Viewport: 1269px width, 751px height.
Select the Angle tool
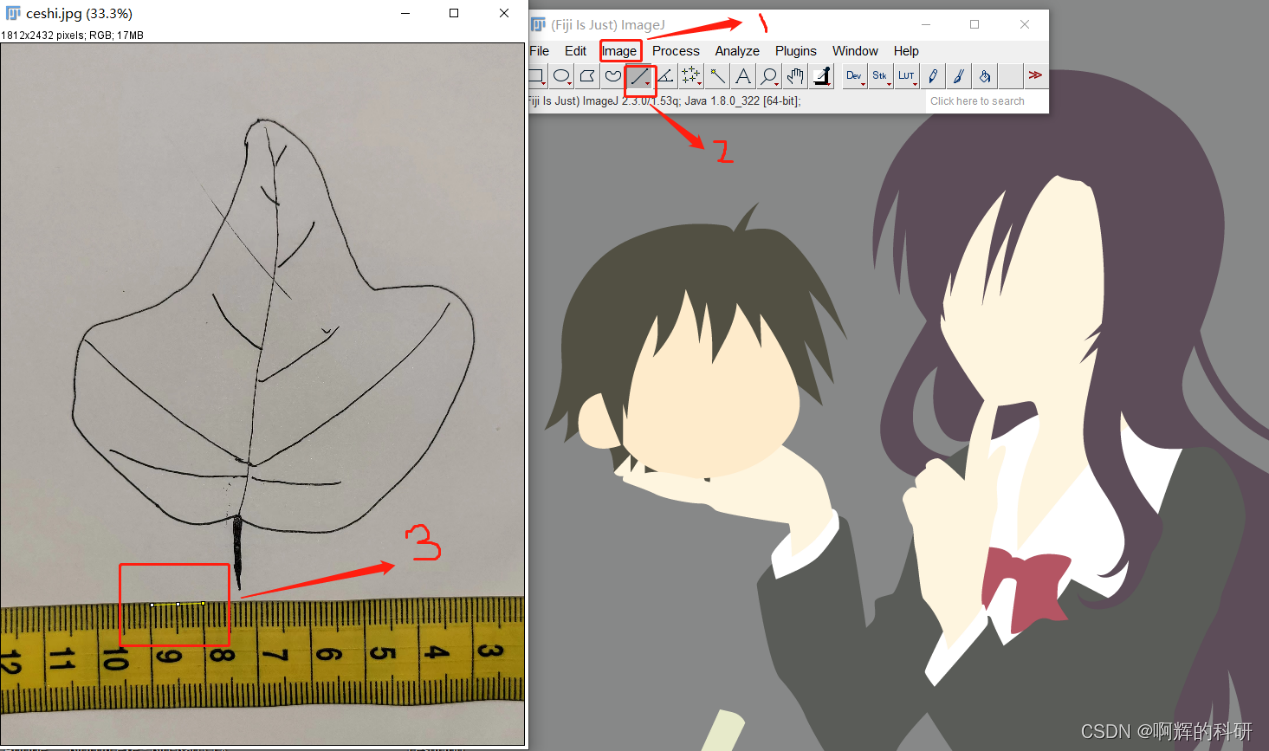click(x=665, y=76)
